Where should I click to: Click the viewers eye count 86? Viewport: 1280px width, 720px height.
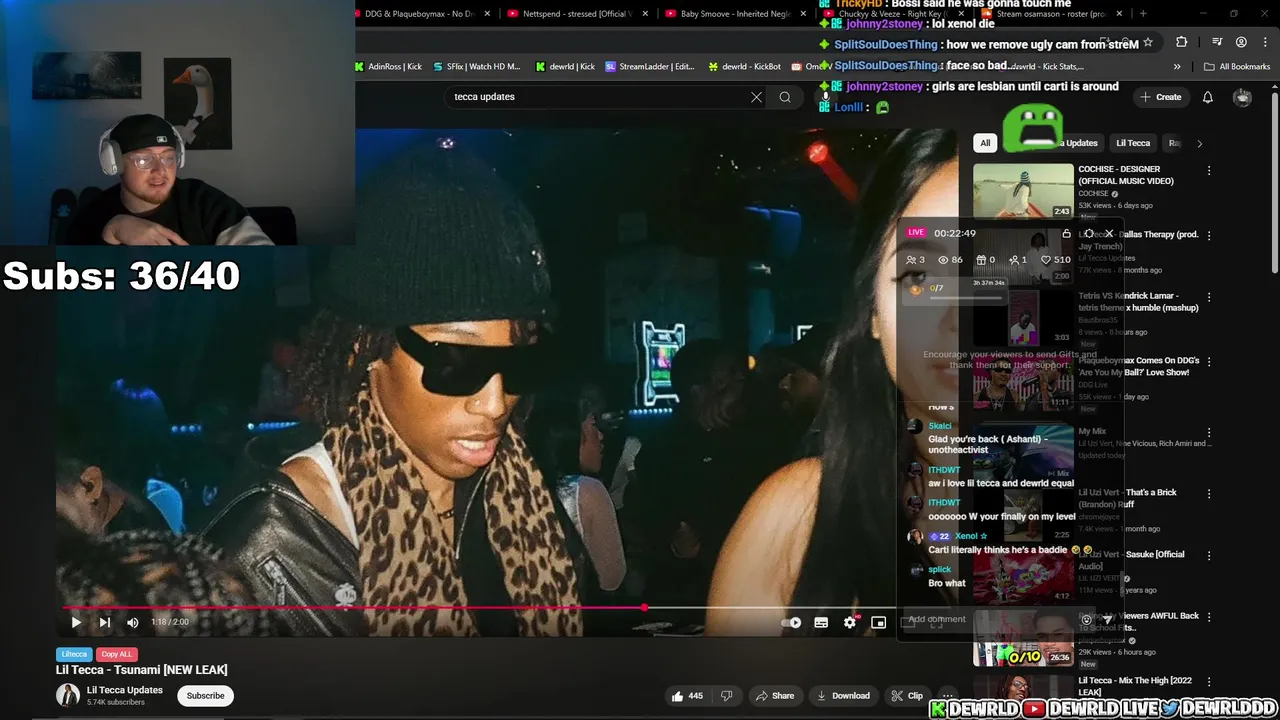coord(951,260)
